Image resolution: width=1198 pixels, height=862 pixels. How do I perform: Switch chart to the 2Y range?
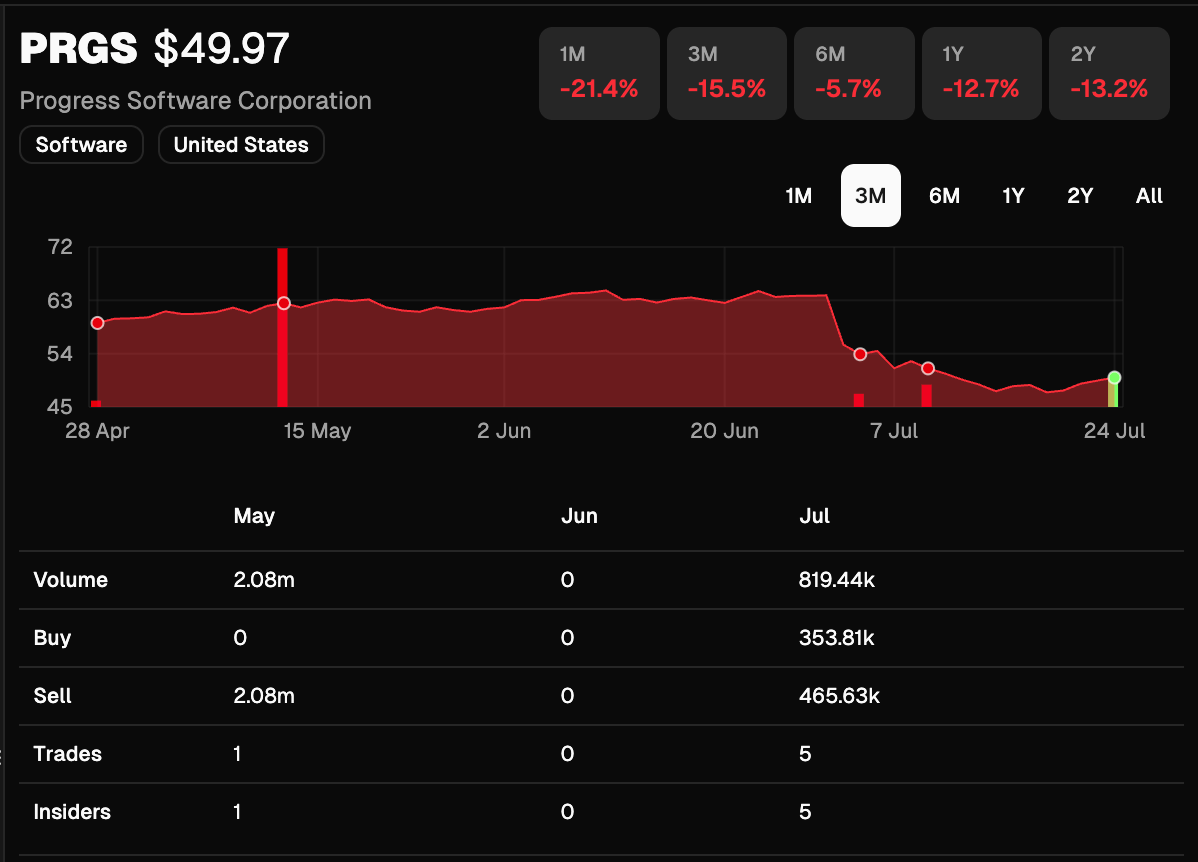pyautogui.click(x=1080, y=196)
